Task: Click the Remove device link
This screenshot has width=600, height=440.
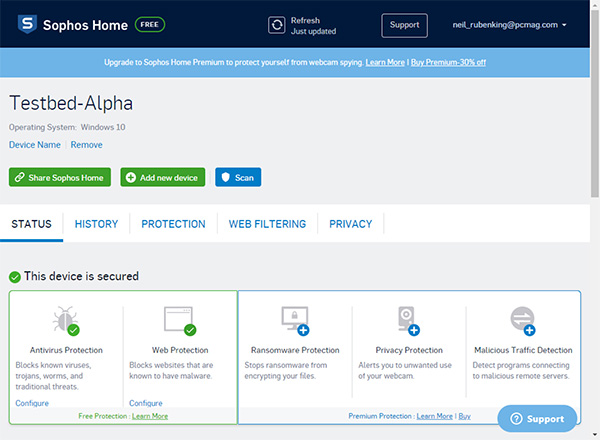Action: click(x=86, y=145)
